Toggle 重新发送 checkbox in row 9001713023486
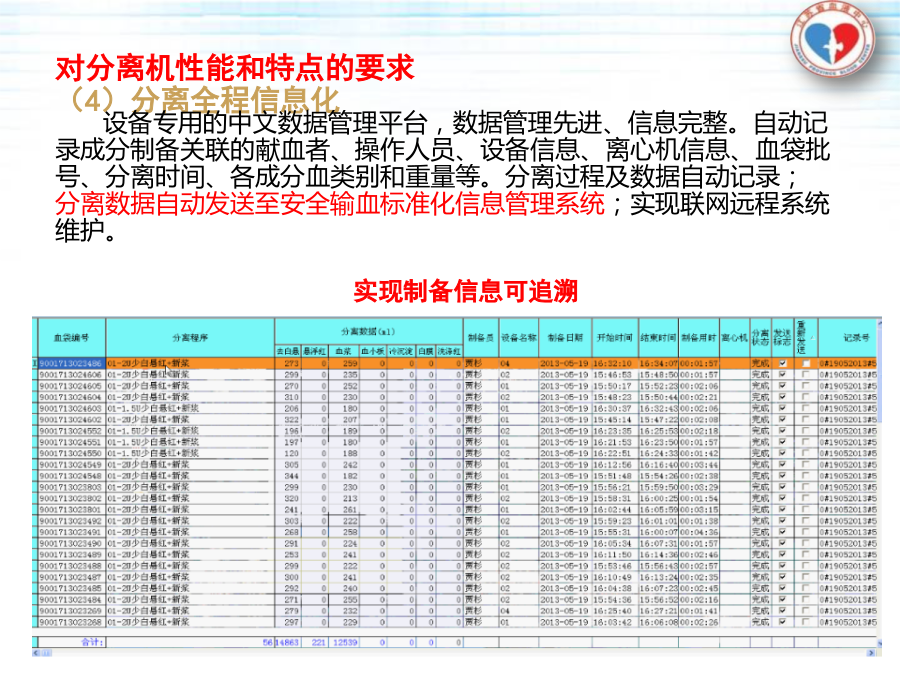Viewport: 900px width, 675px height. [806, 363]
